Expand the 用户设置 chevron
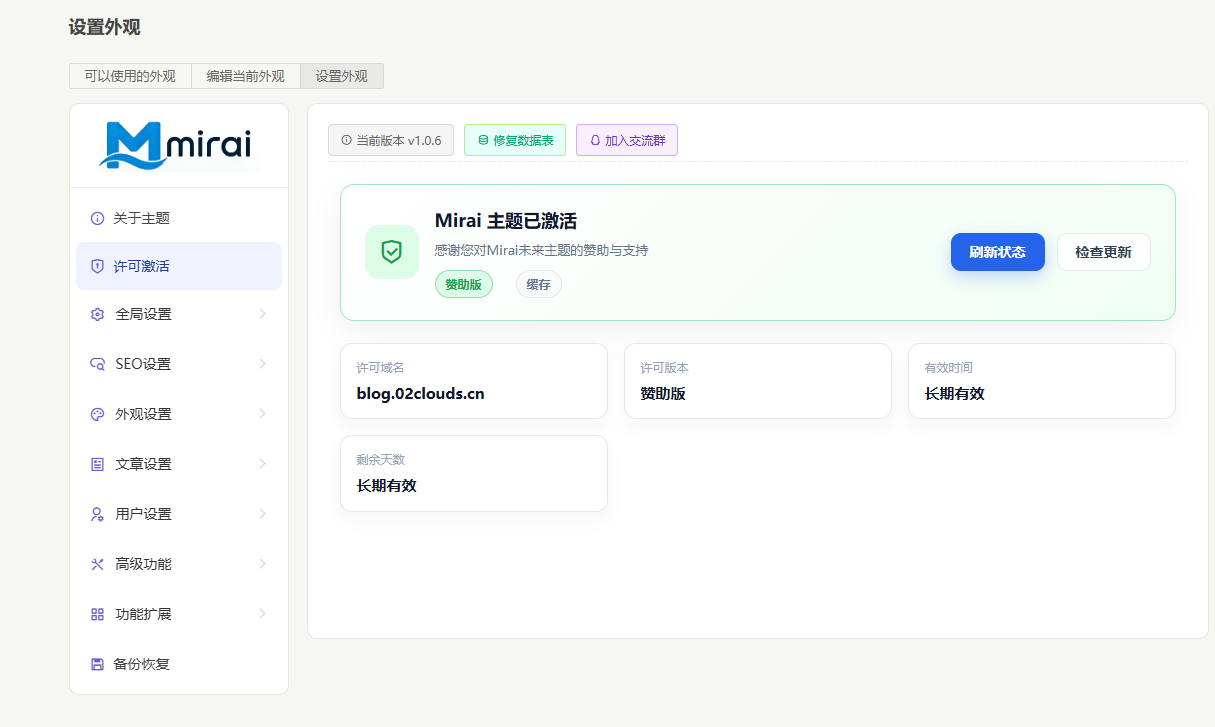1215x727 pixels. pyautogui.click(x=263, y=514)
